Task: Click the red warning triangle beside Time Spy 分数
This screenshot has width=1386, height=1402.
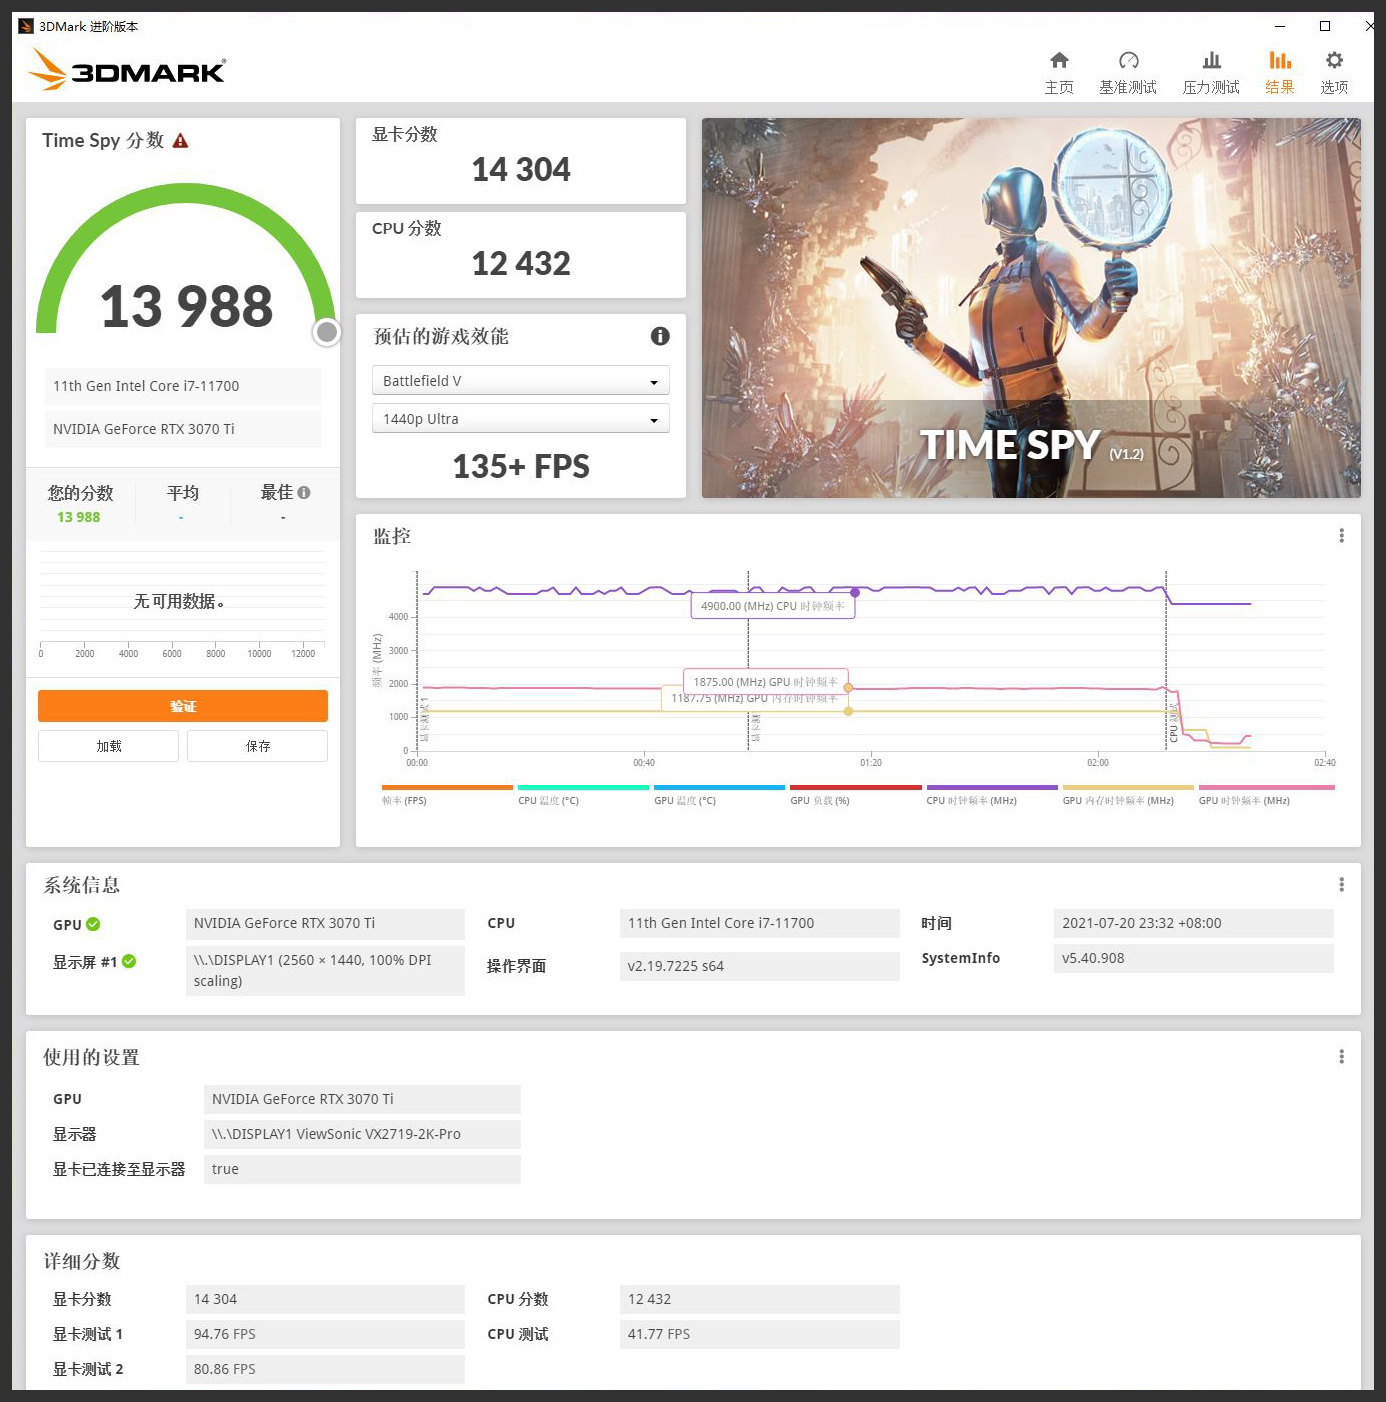Action: click(x=180, y=141)
